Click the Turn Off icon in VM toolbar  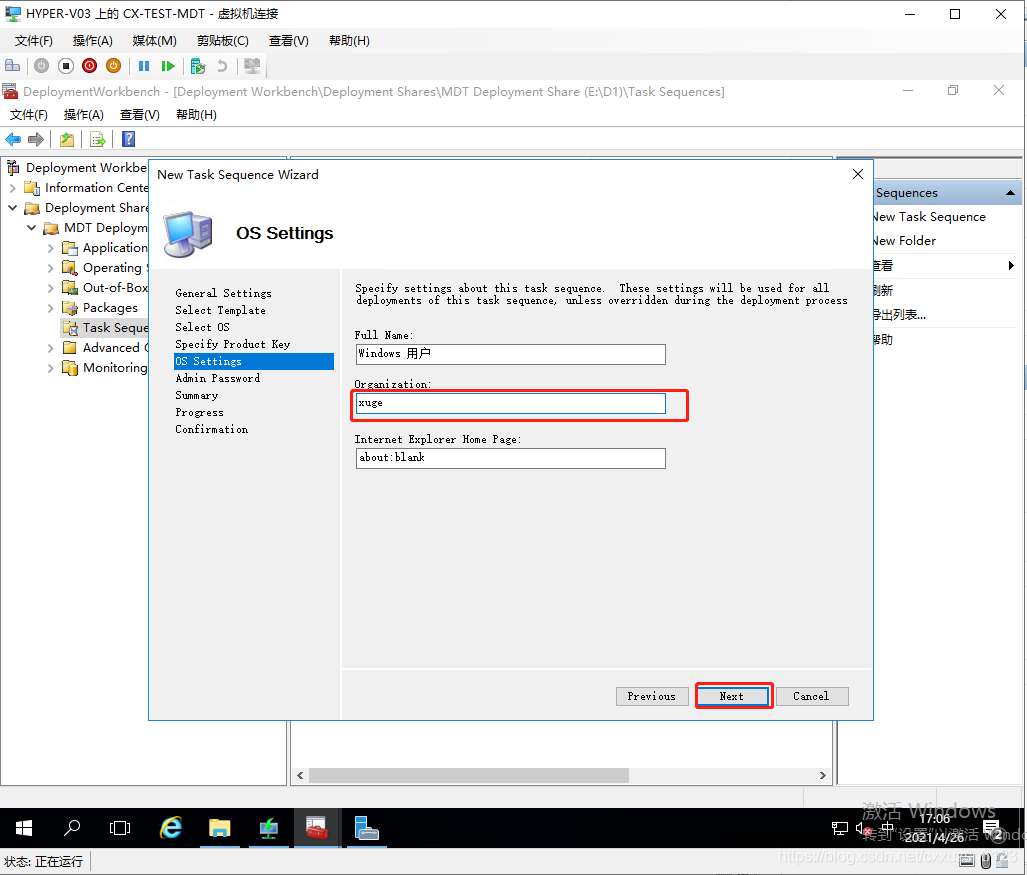click(x=65, y=65)
